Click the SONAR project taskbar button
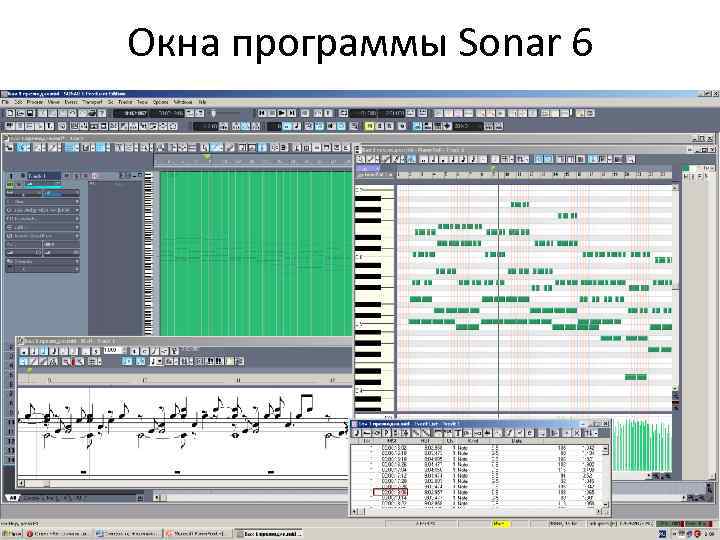 [268, 534]
